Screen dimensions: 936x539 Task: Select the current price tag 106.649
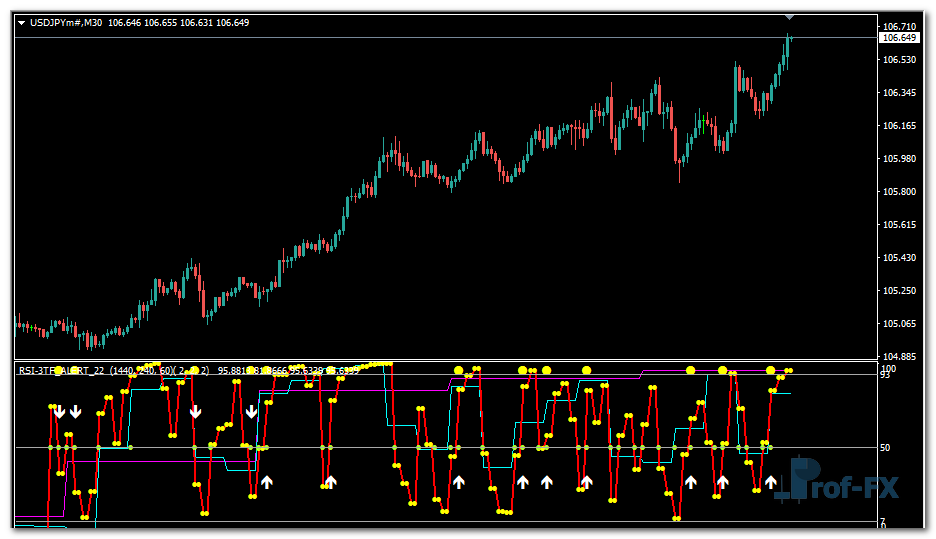[897, 38]
